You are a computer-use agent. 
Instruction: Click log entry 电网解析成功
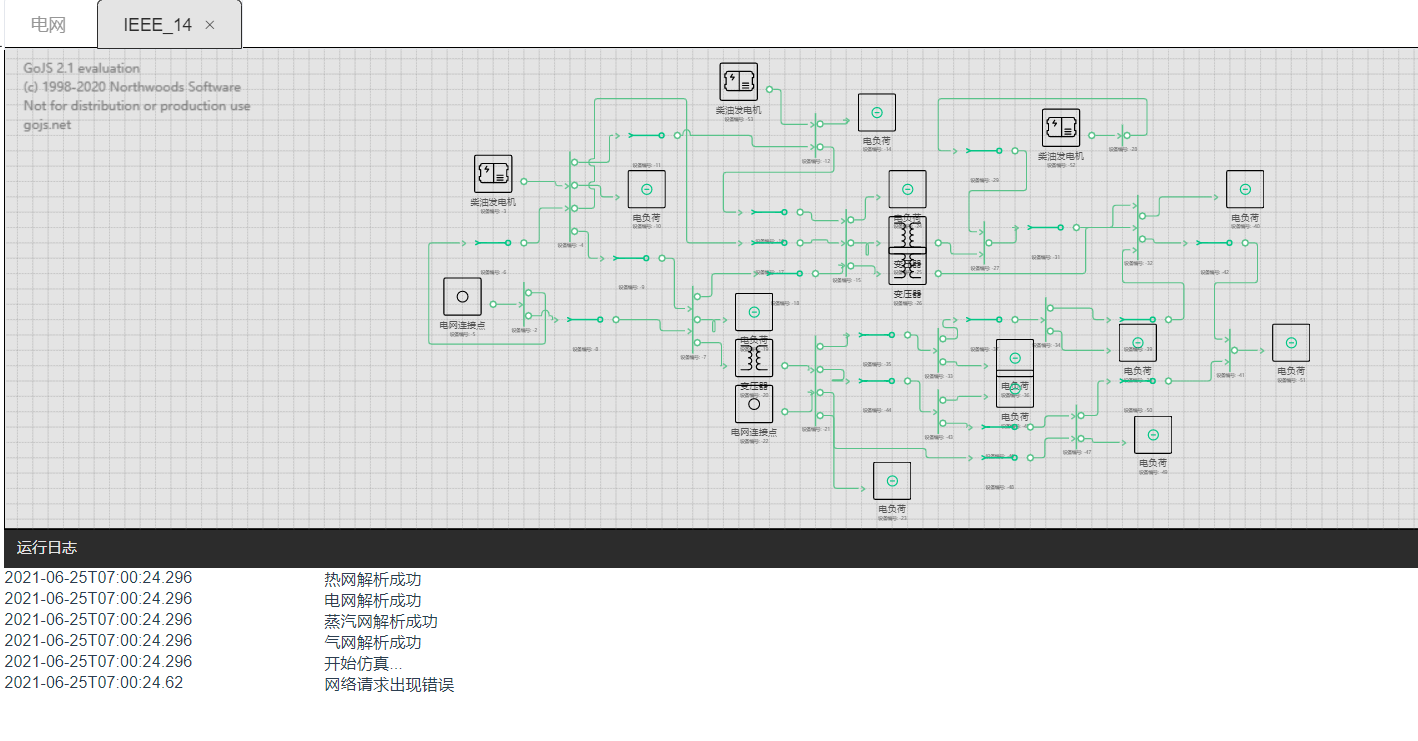point(372,600)
